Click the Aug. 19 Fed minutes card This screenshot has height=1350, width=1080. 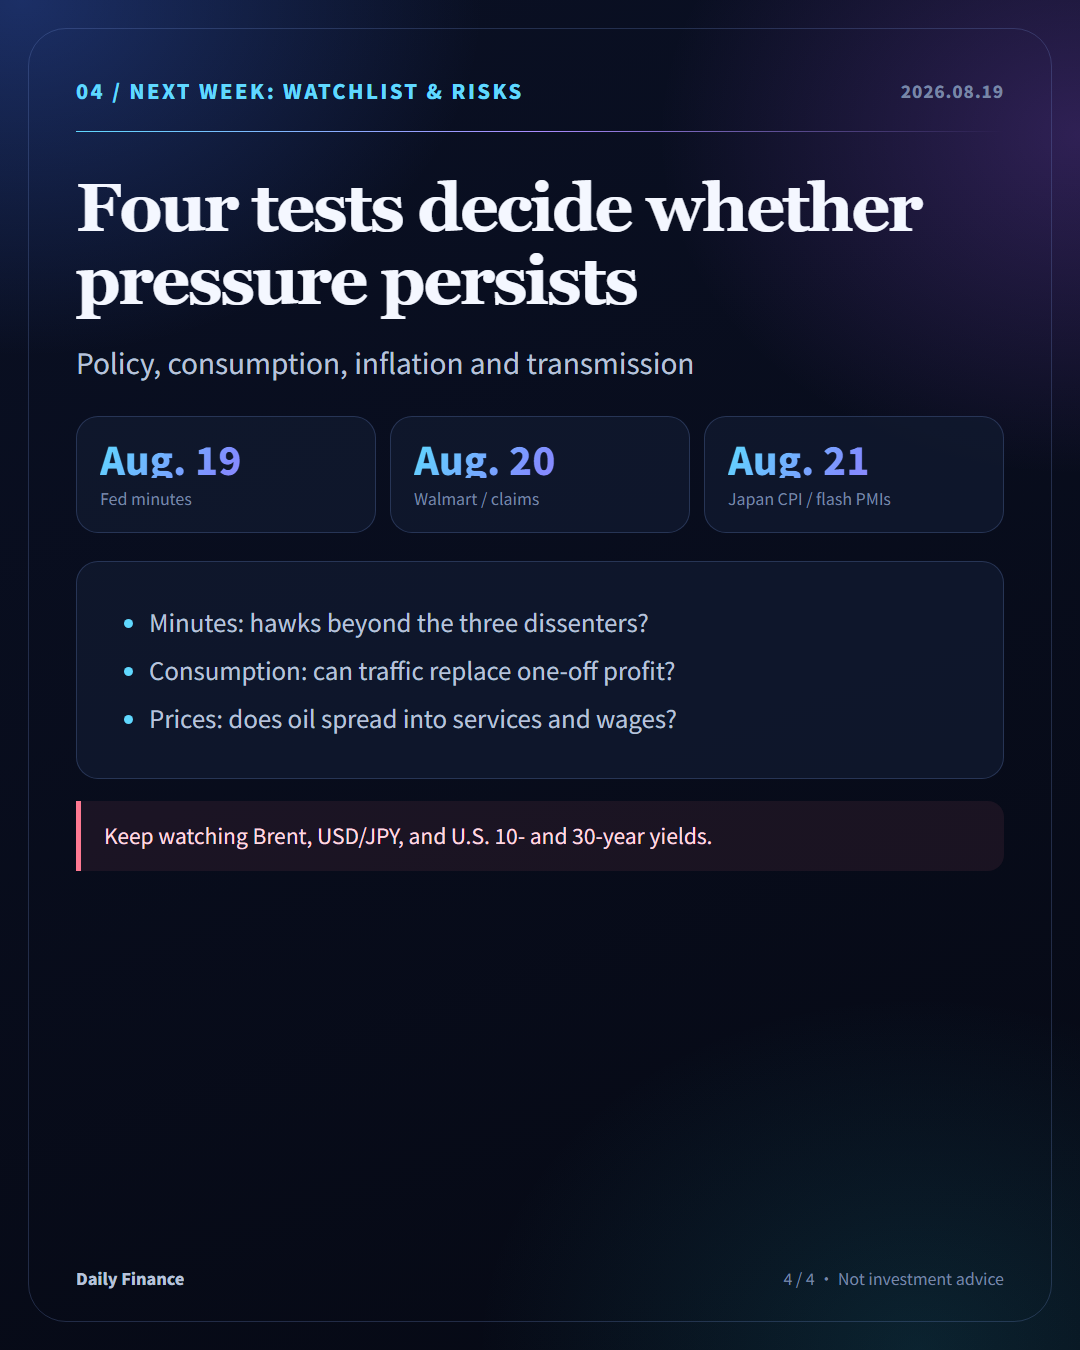[x=226, y=474]
